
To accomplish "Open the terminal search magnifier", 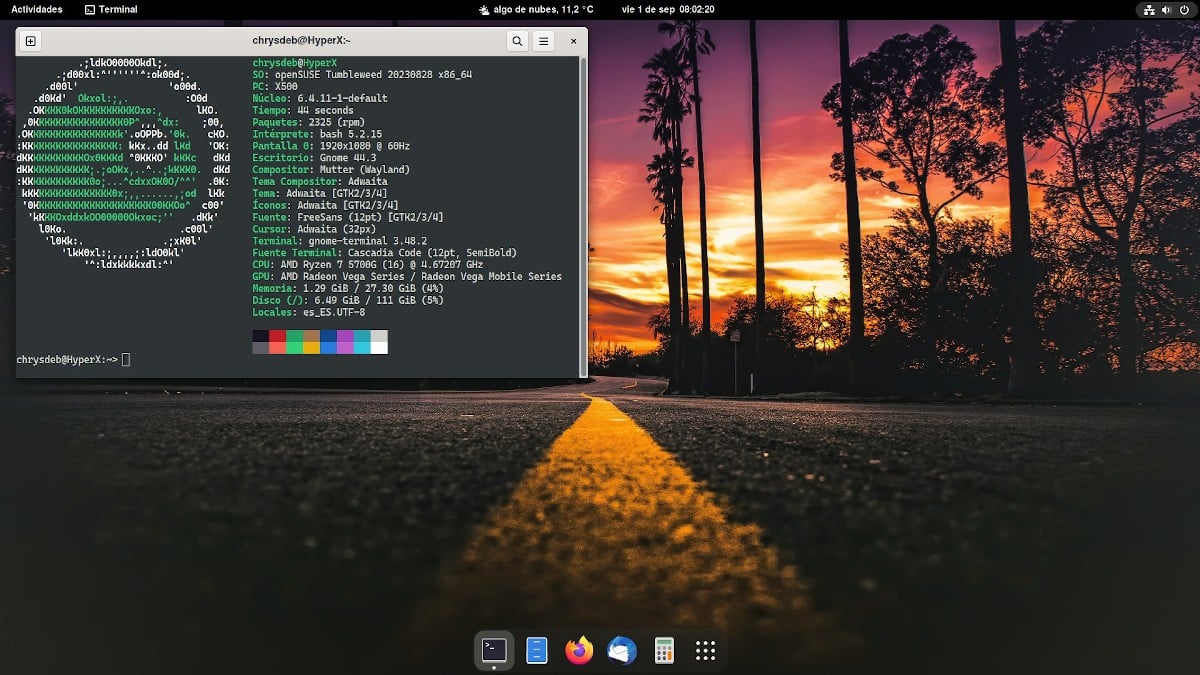I will [x=517, y=41].
